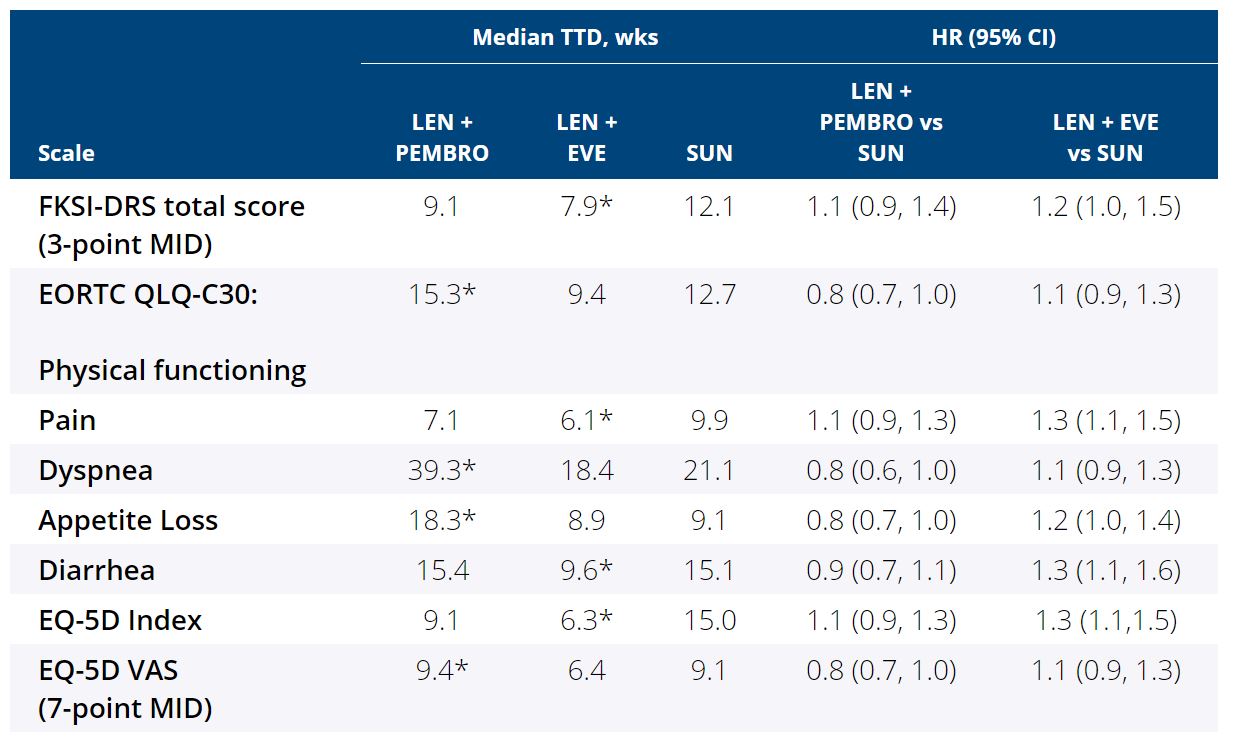Select the EORTC QLQ-C30 row label
The image size is (1233, 744).
pyautogui.click(x=148, y=295)
